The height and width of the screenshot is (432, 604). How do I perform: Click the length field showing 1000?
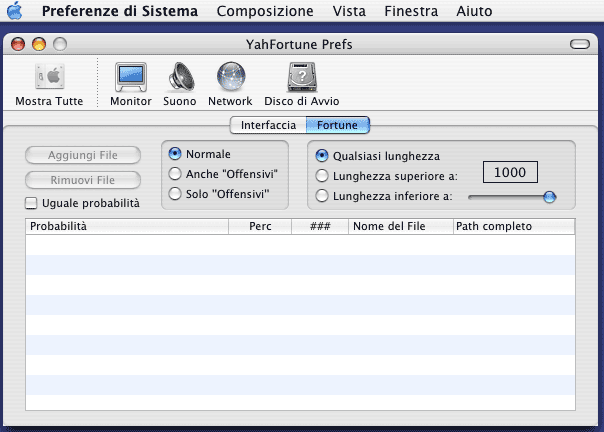[510, 173]
